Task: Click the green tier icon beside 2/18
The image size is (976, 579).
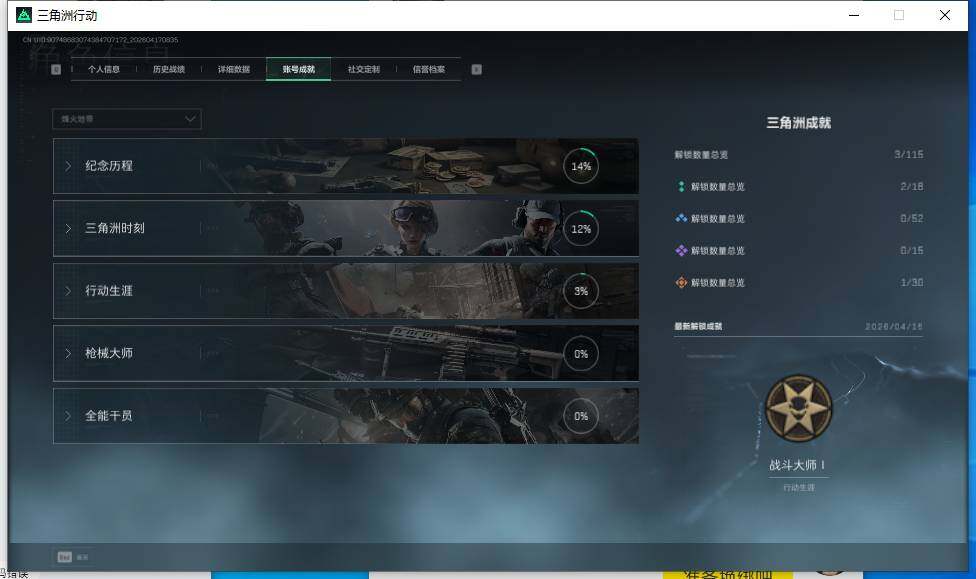Action: [x=681, y=186]
